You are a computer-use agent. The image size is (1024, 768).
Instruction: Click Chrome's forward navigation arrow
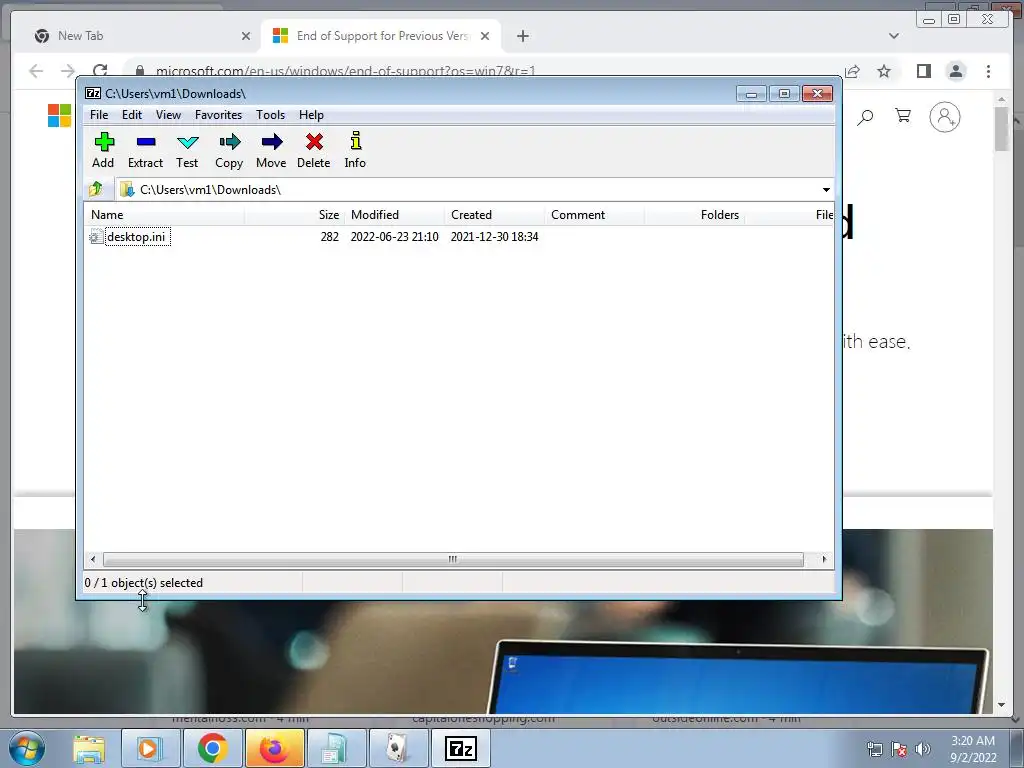click(68, 71)
